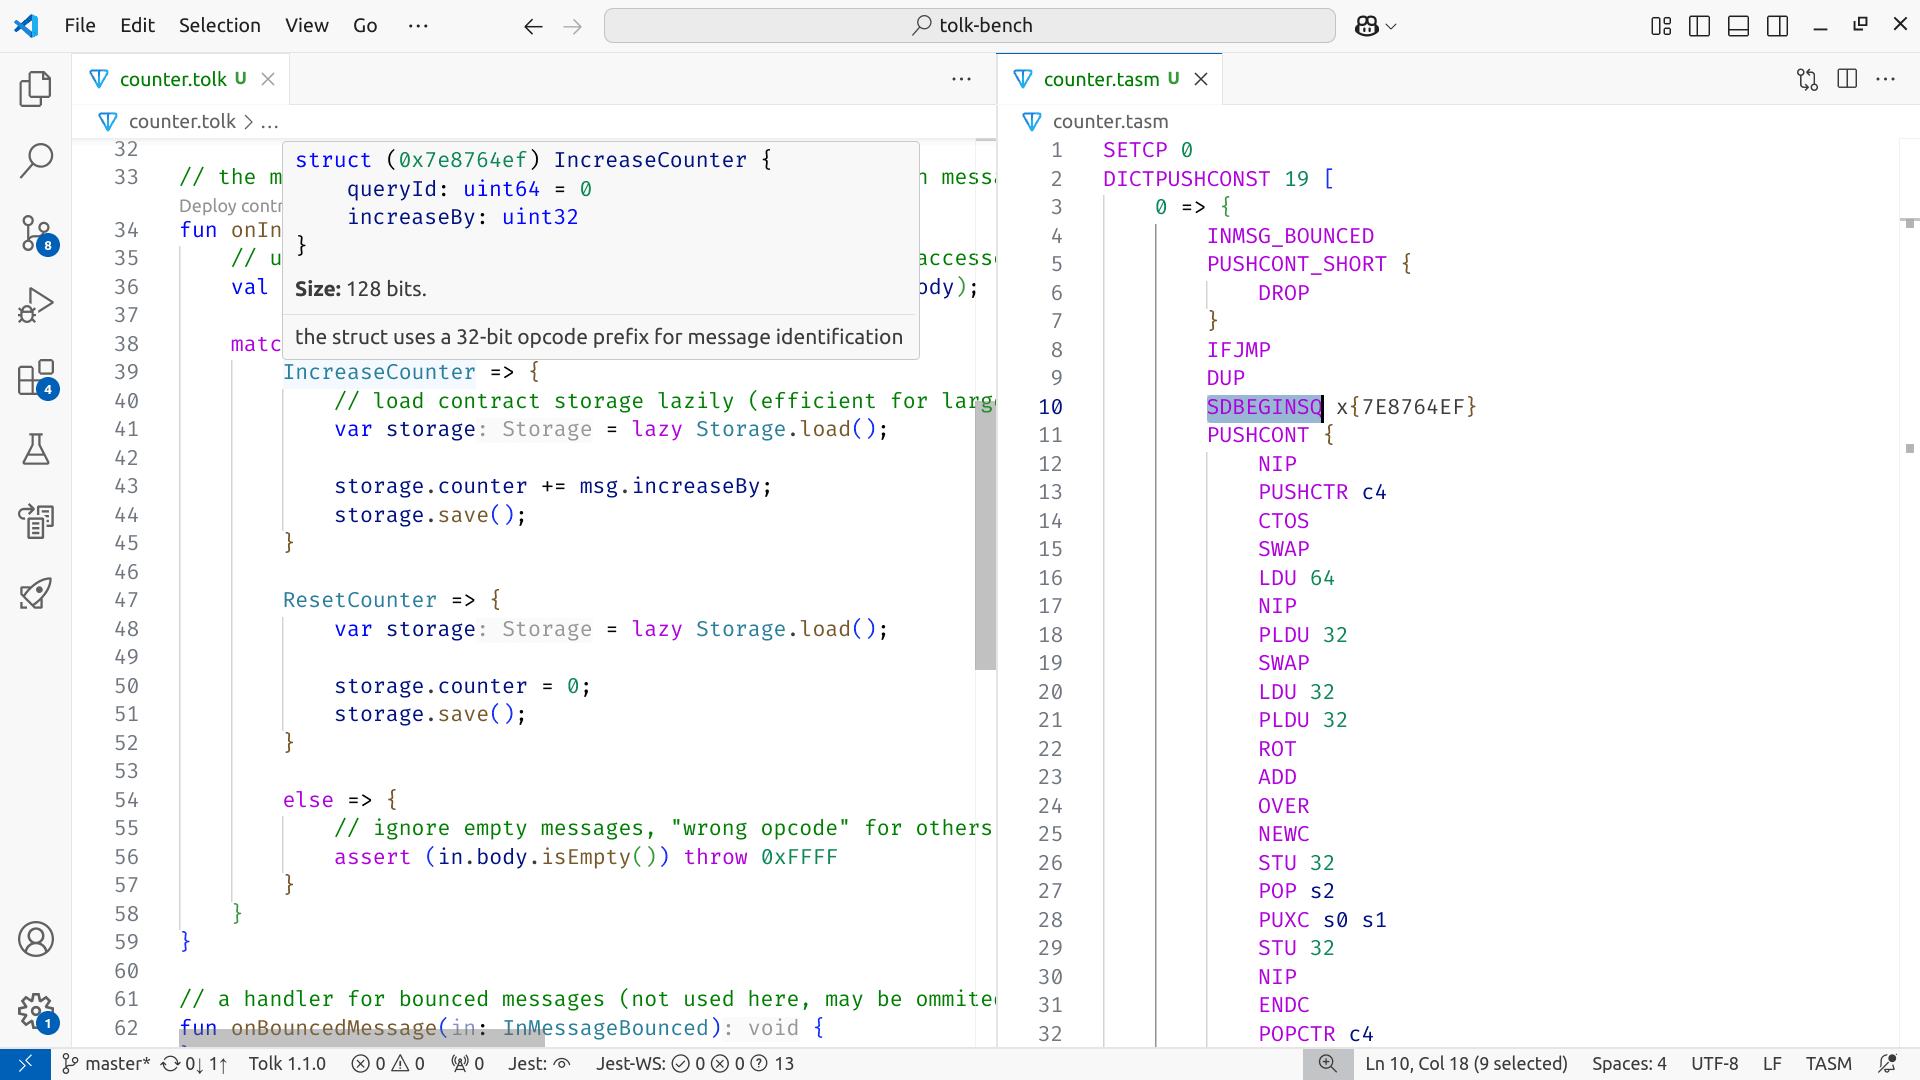The width and height of the screenshot is (1920, 1080).
Task: Click the counter.tasm breadcrumb
Action: point(1110,122)
